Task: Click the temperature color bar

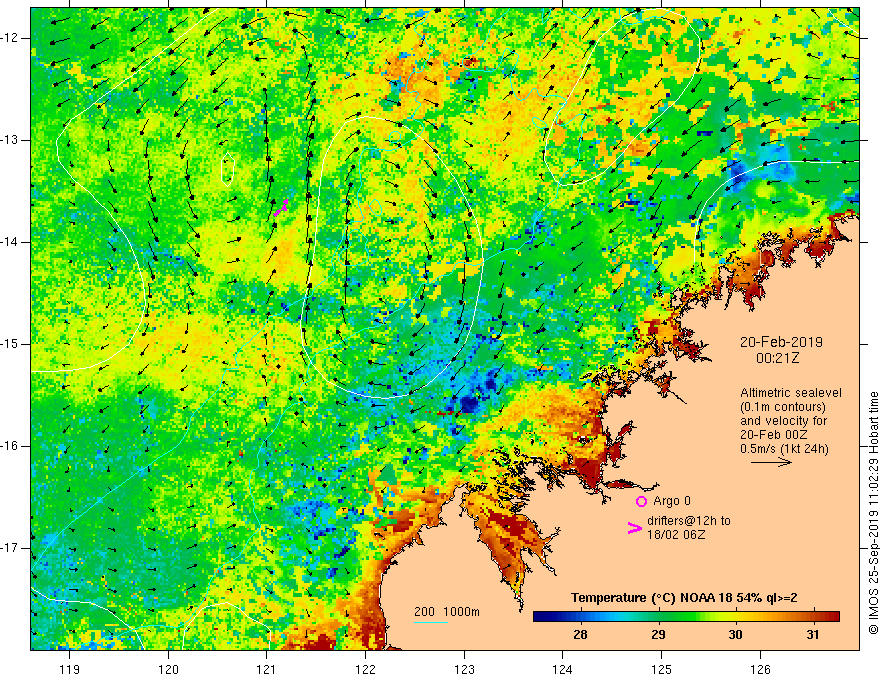Action: coord(686,617)
